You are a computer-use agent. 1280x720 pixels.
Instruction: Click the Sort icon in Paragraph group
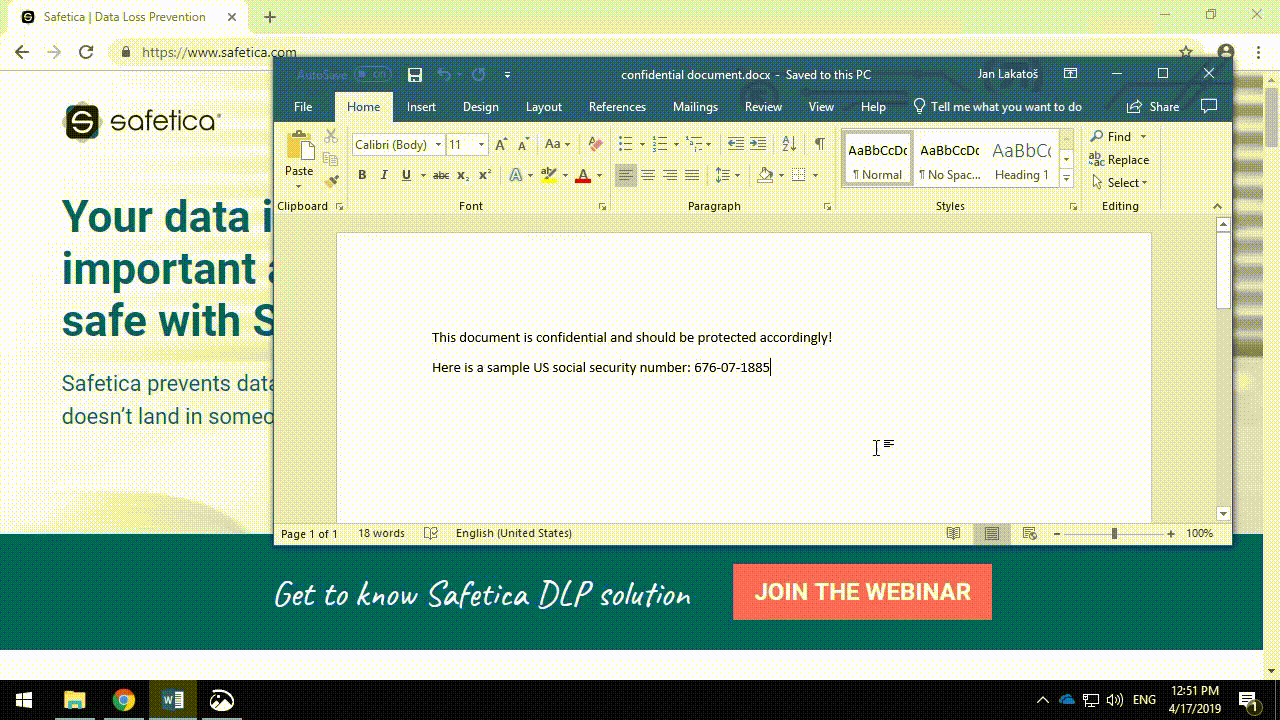point(789,144)
